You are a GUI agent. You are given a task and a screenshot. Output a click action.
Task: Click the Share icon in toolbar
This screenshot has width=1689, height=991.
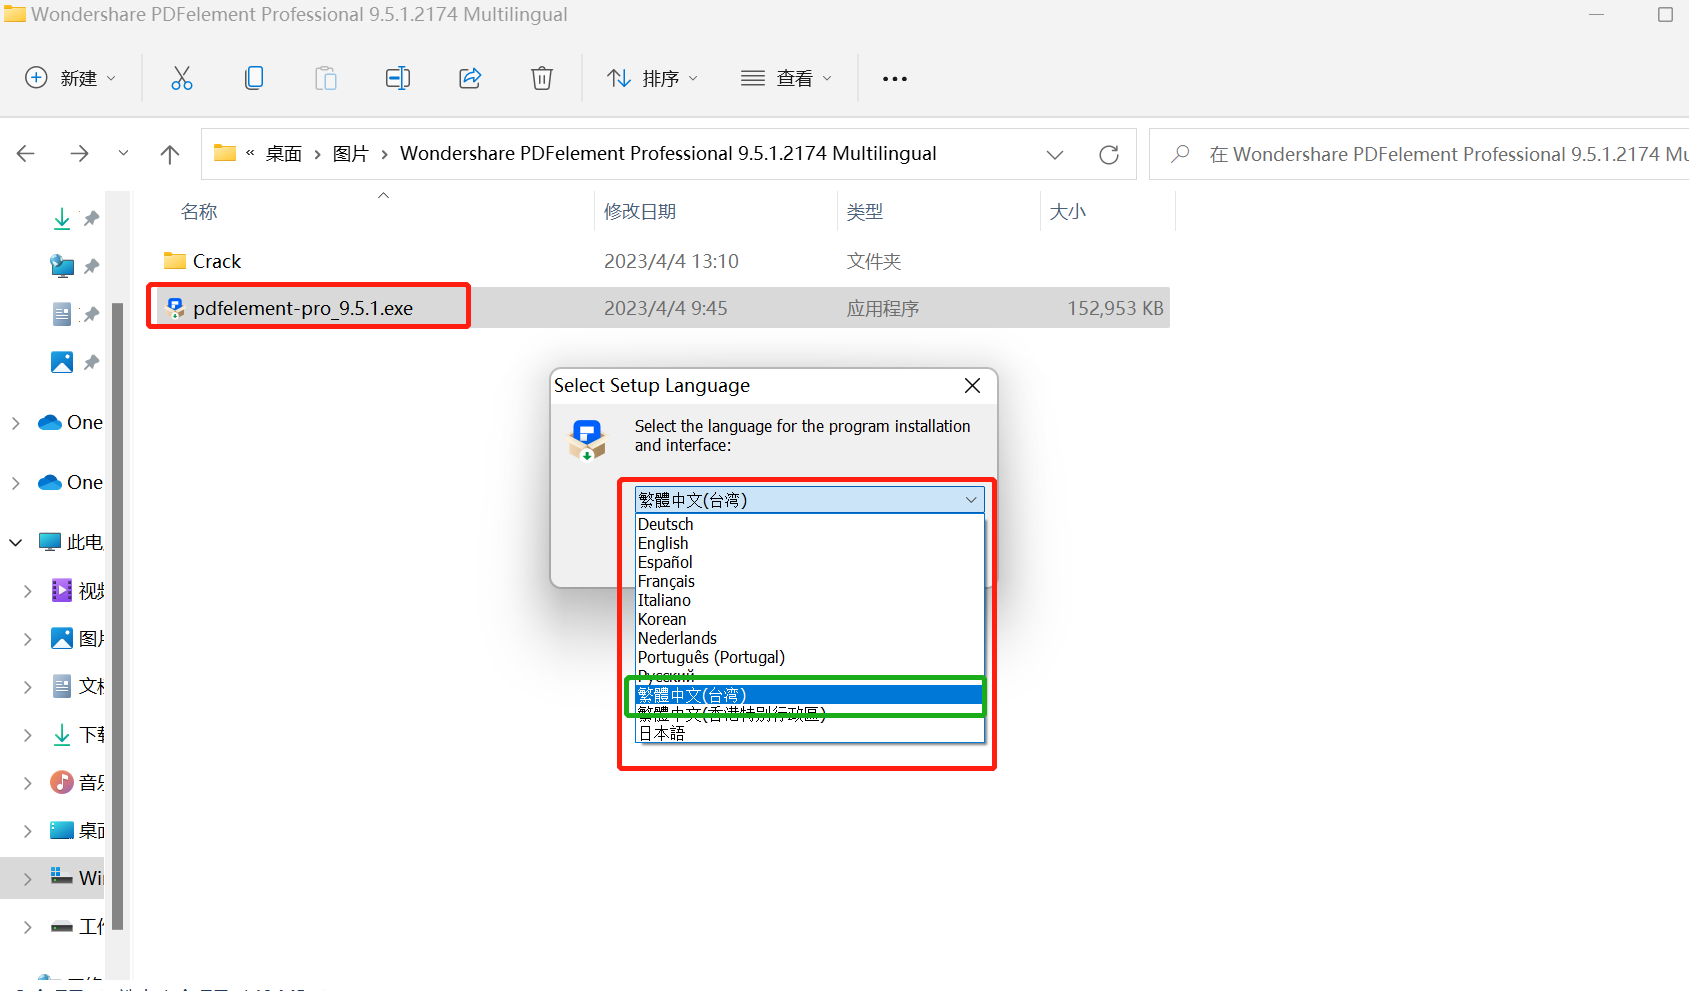tap(470, 78)
